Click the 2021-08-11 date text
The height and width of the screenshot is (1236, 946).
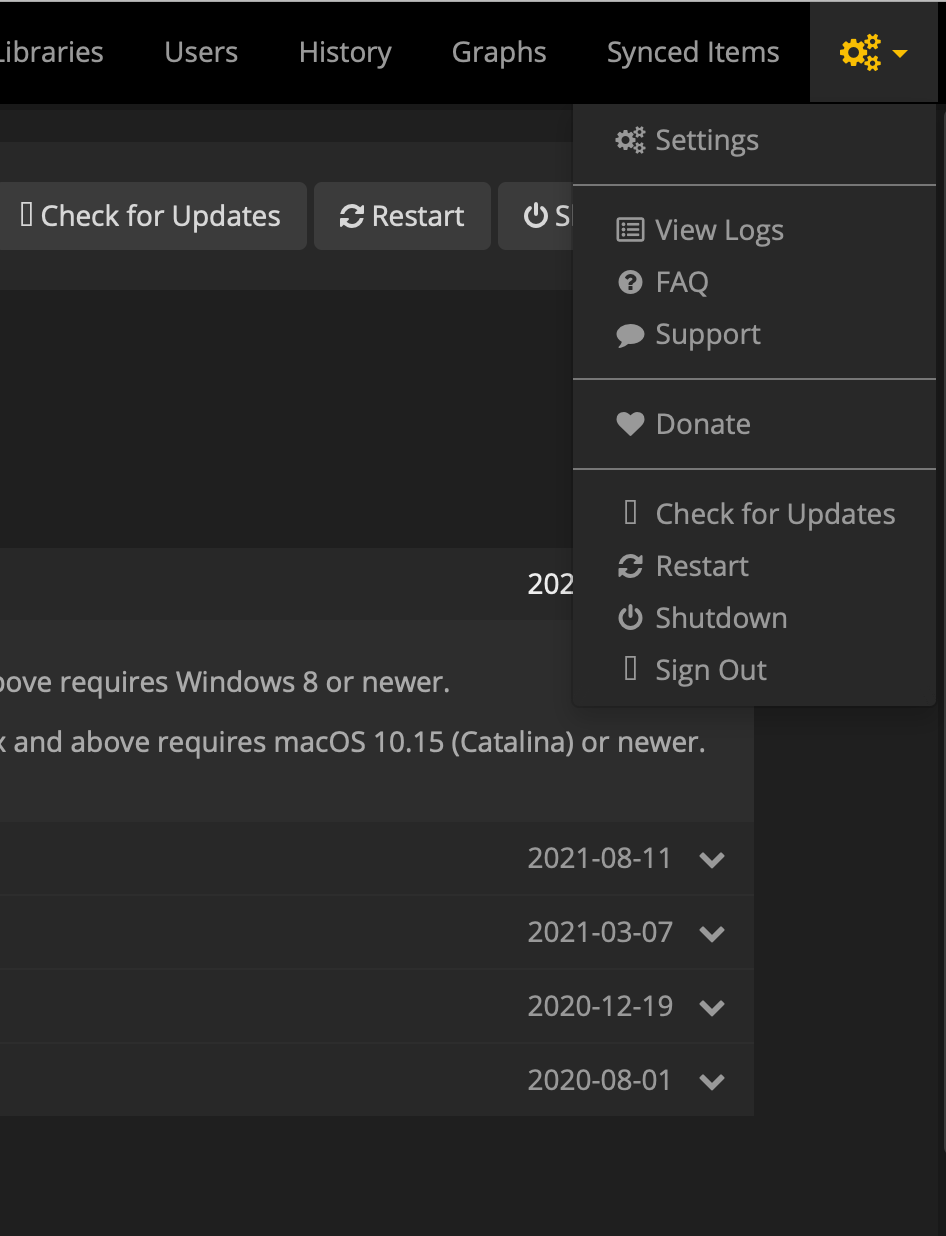600,858
